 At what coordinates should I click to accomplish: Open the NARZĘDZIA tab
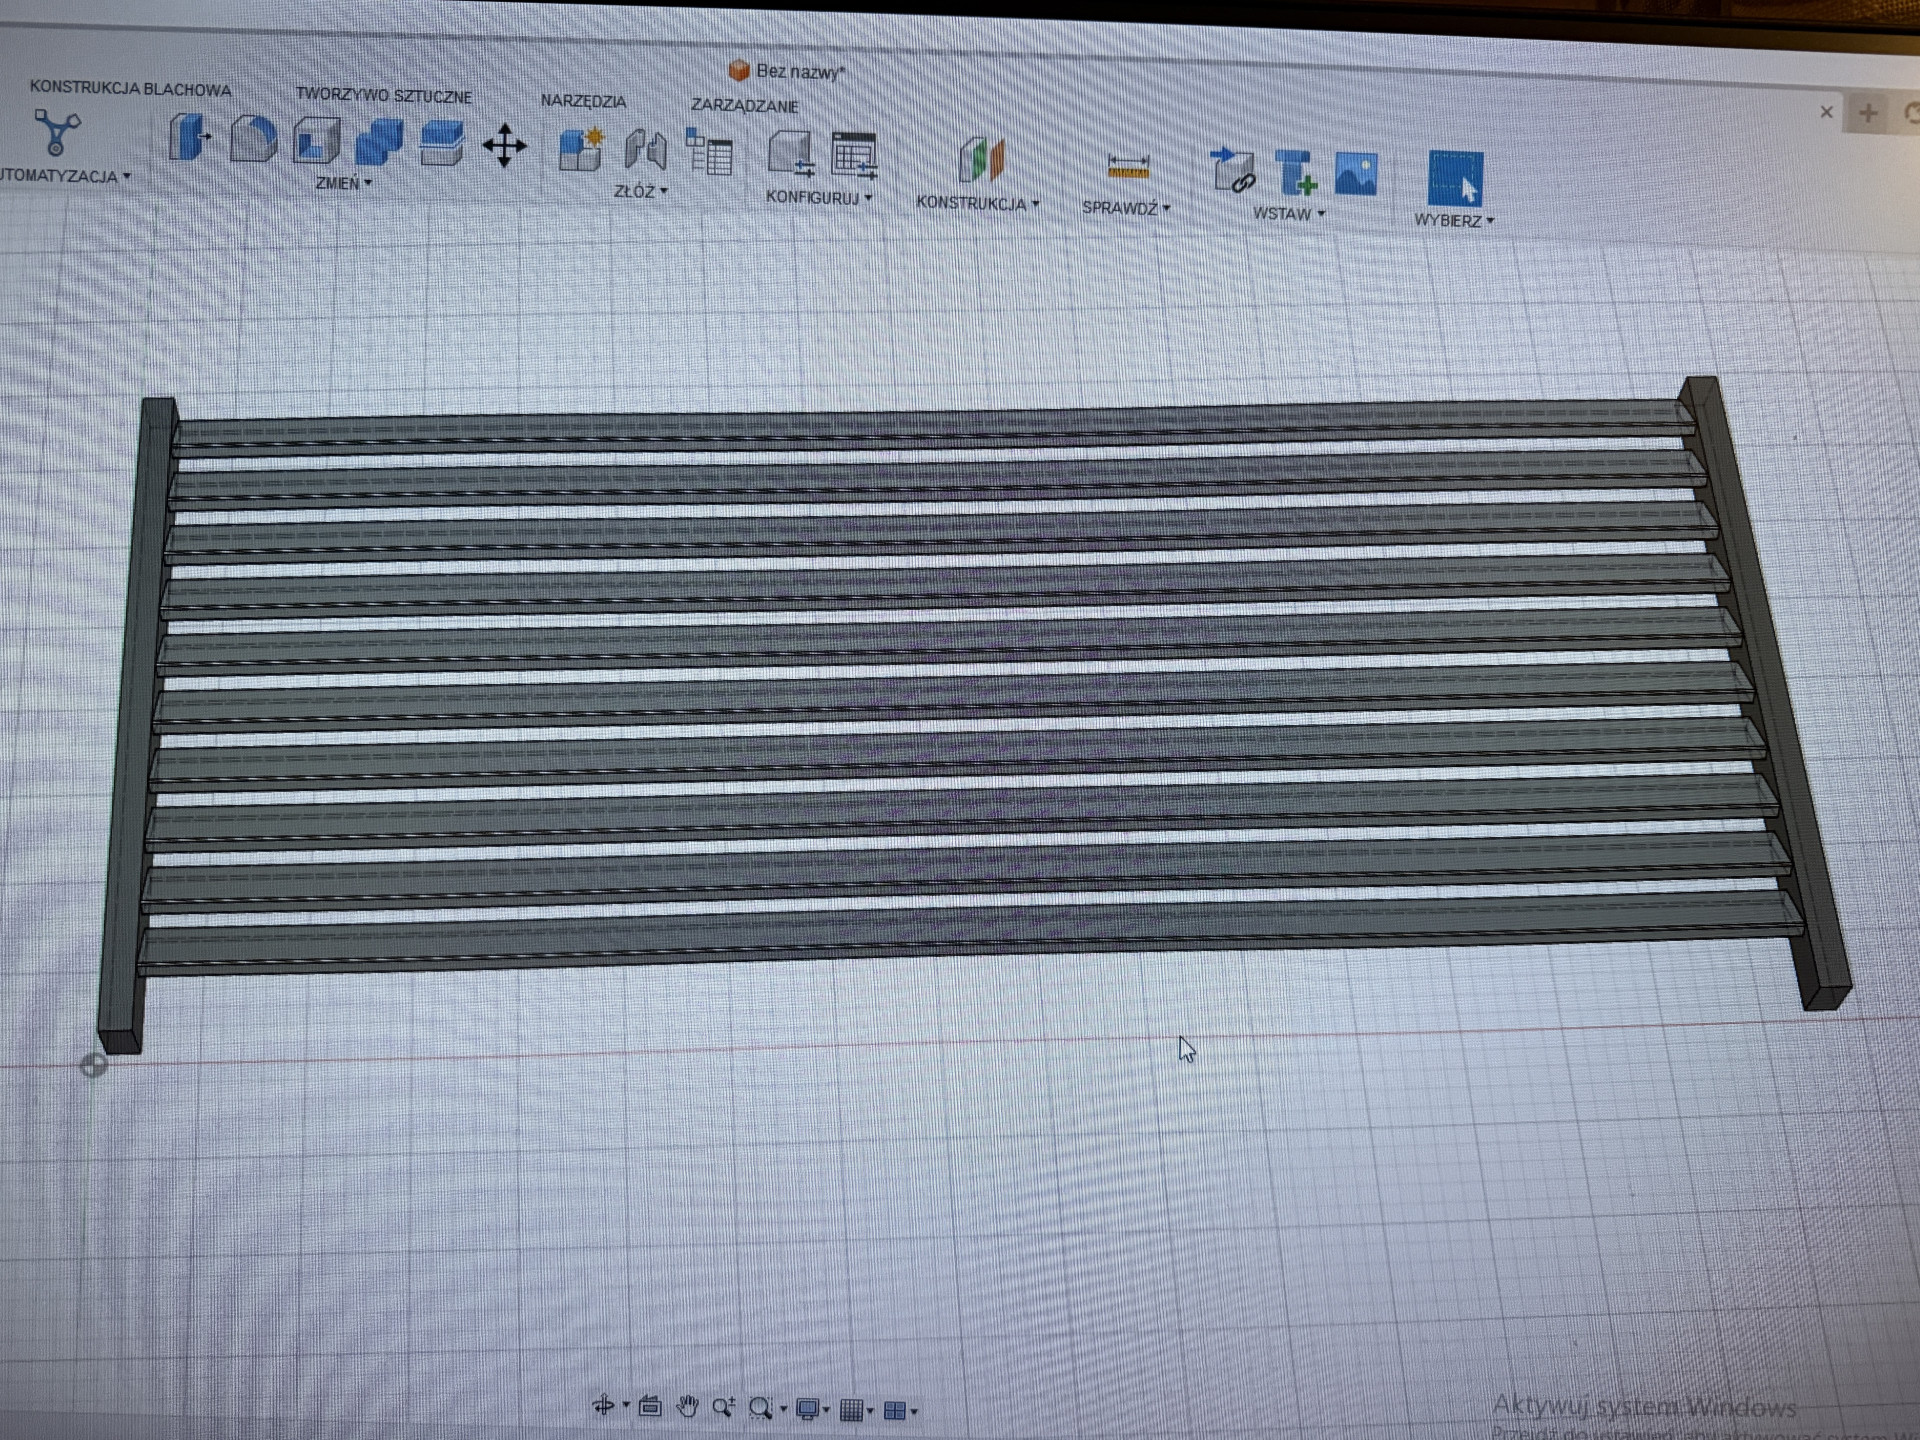point(583,101)
